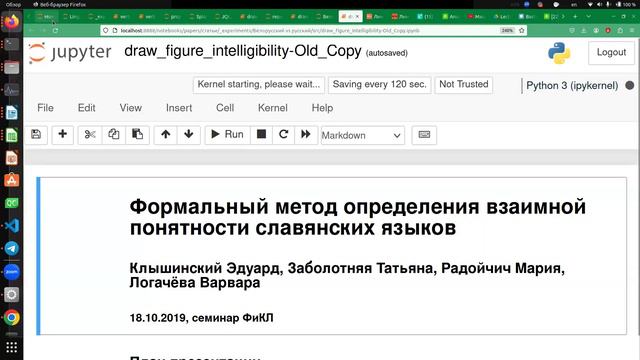The width and height of the screenshot is (640, 360).
Task: Insert a cell below with plus icon
Action: pos(62,134)
